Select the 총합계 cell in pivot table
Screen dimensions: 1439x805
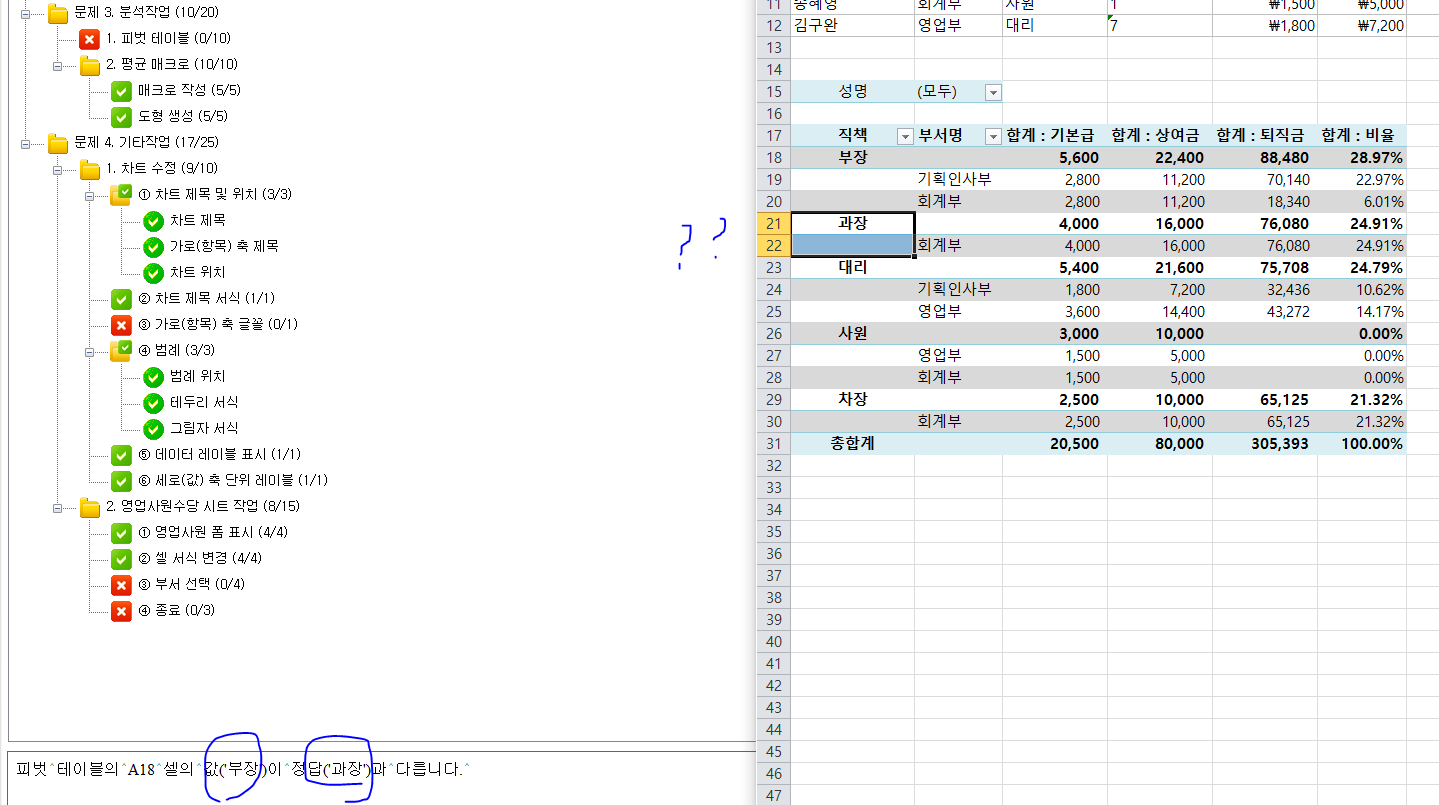pyautogui.click(x=852, y=443)
